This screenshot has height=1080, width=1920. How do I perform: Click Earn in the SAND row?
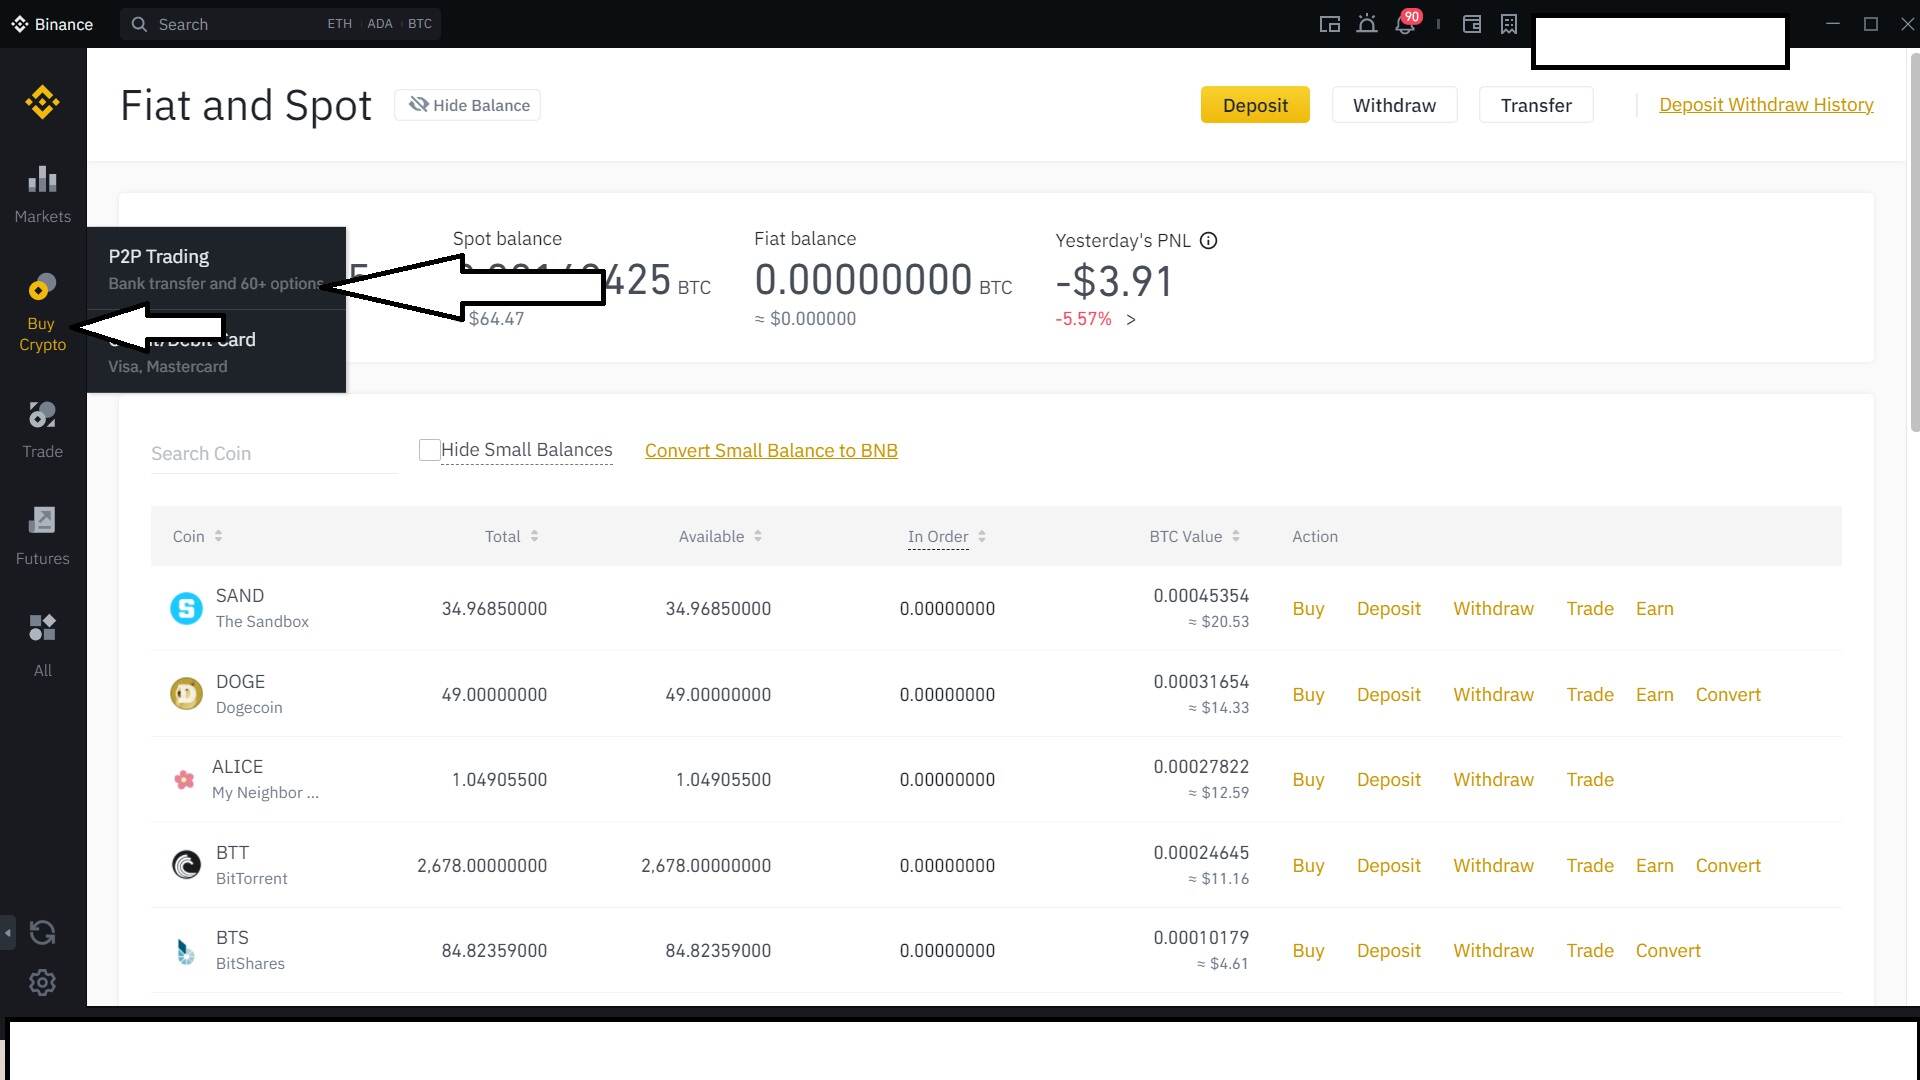(x=1654, y=608)
